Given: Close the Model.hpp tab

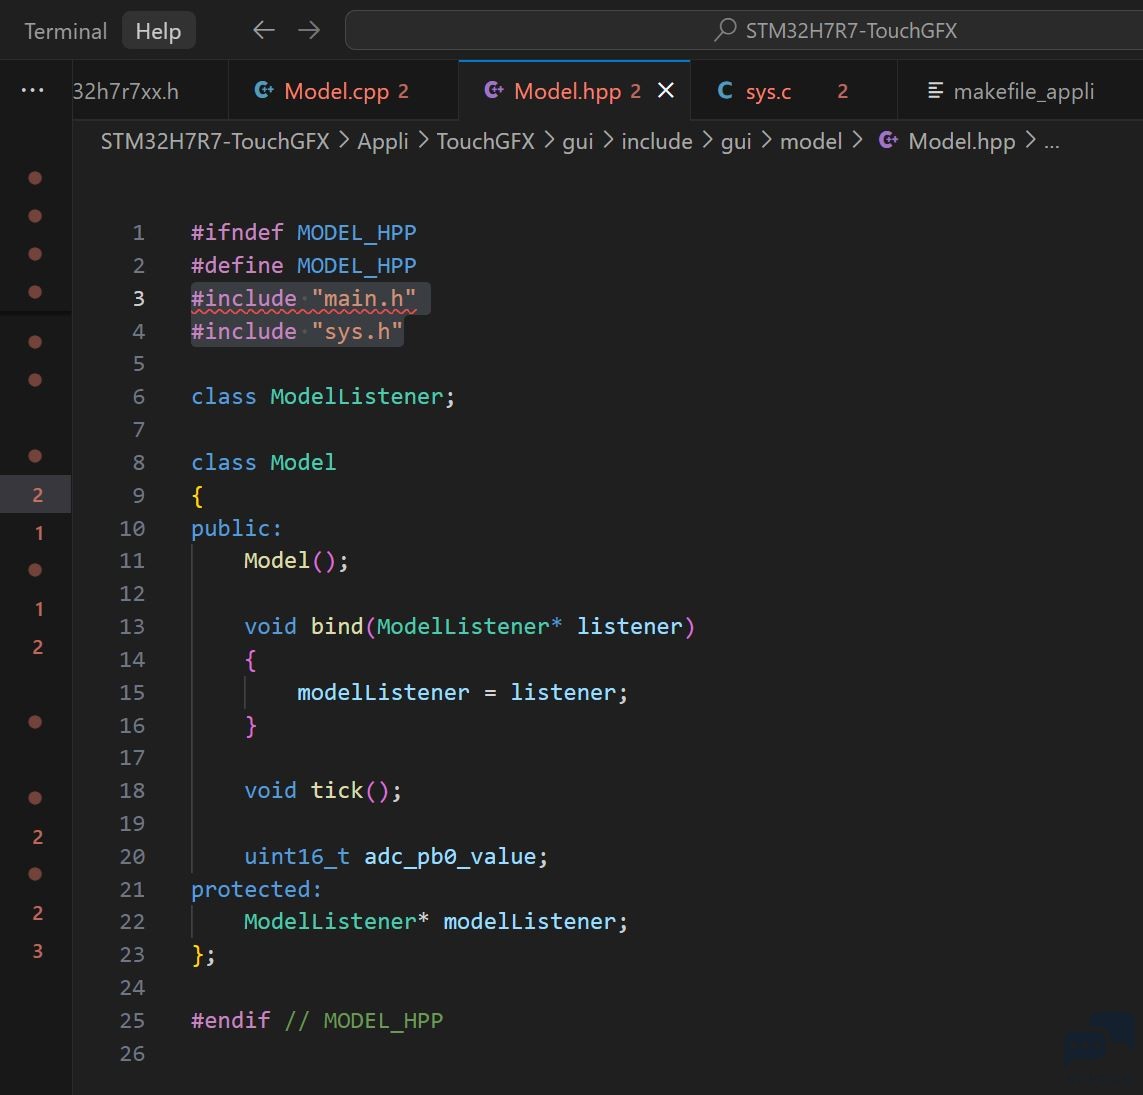Looking at the screenshot, I should pos(666,90).
